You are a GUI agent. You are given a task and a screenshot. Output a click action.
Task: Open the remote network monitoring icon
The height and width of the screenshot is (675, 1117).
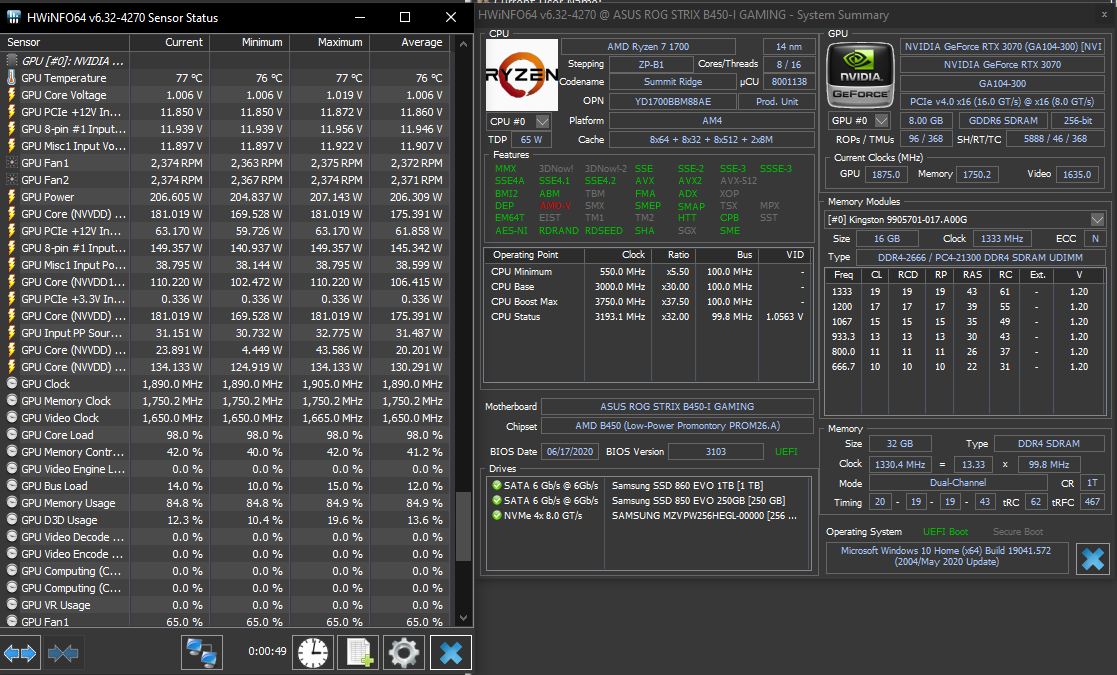(x=202, y=653)
